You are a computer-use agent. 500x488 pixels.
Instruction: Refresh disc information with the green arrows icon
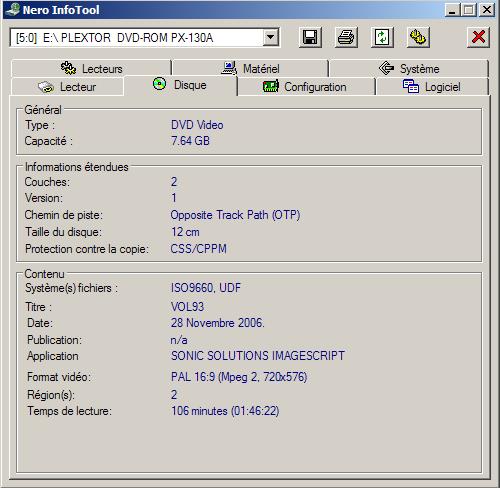(x=382, y=37)
